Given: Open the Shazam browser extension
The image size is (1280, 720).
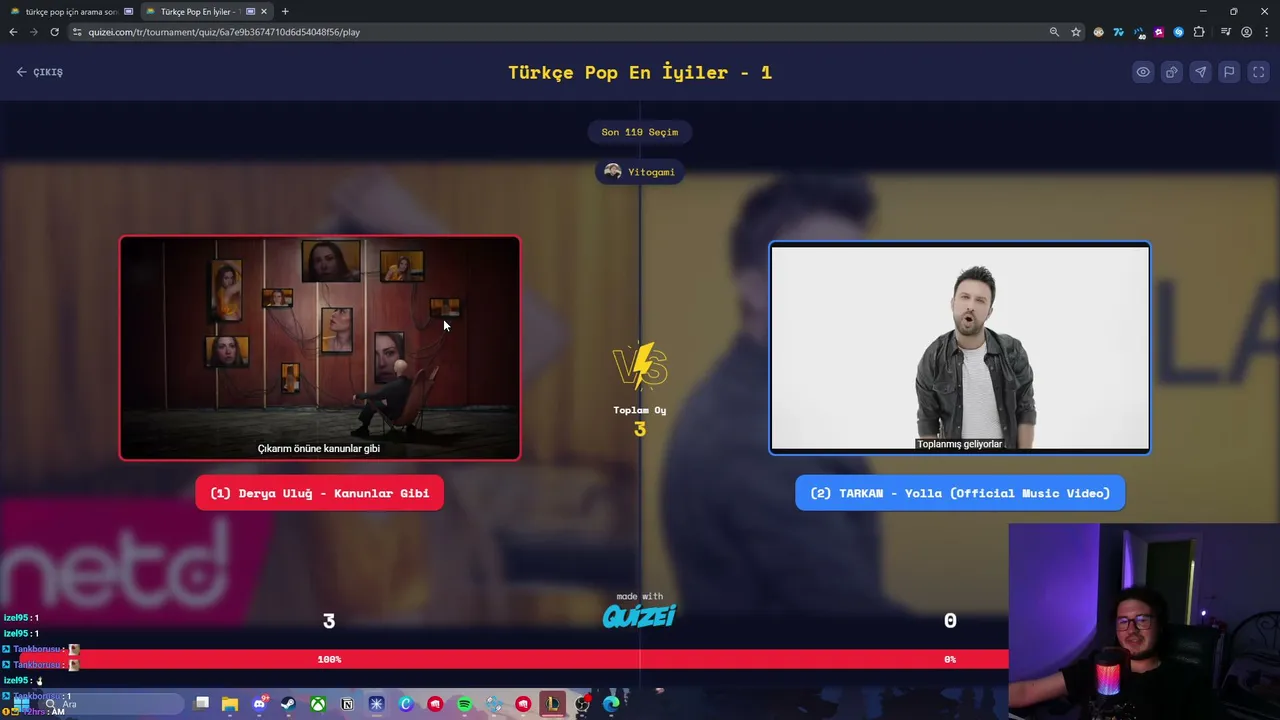Looking at the screenshot, I should coord(1179,32).
